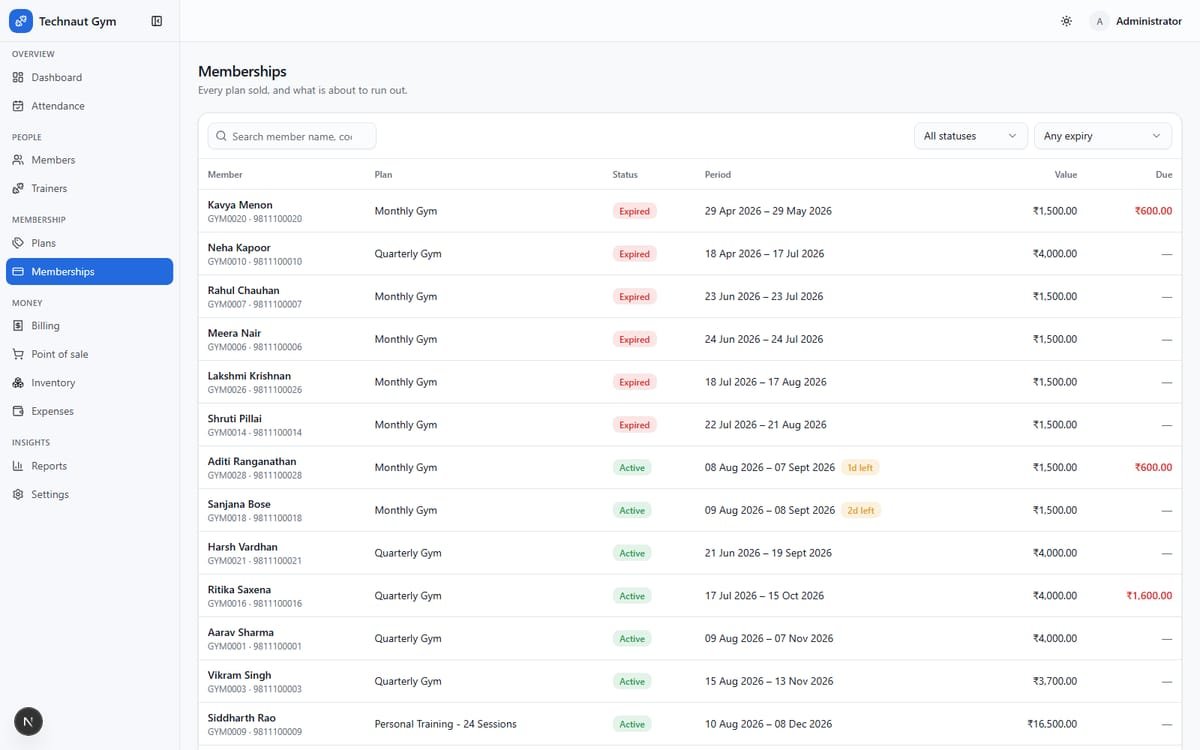
Task: Click Ritika Saxena's ₹1,600.00 due amount
Action: [1149, 596]
